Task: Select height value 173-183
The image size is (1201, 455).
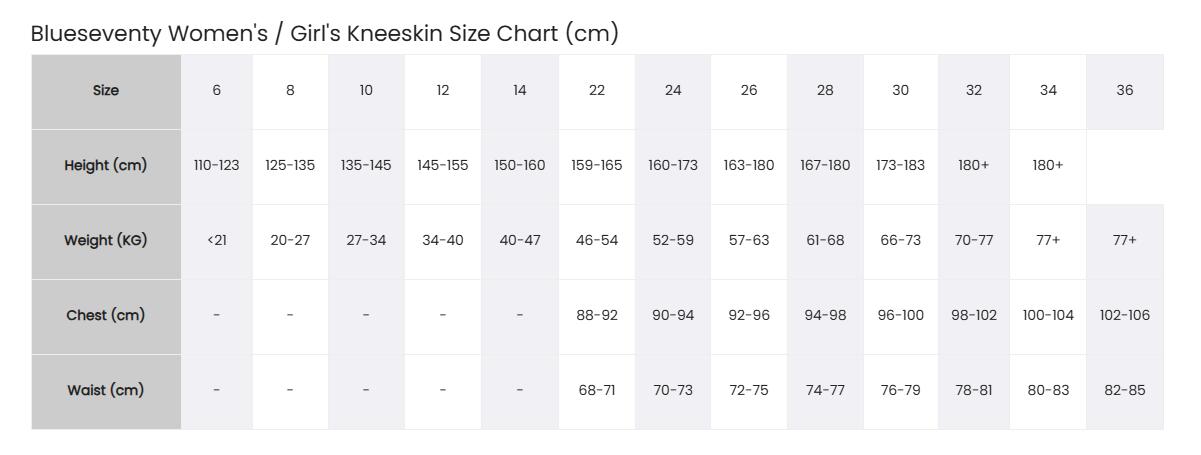Action: (901, 166)
